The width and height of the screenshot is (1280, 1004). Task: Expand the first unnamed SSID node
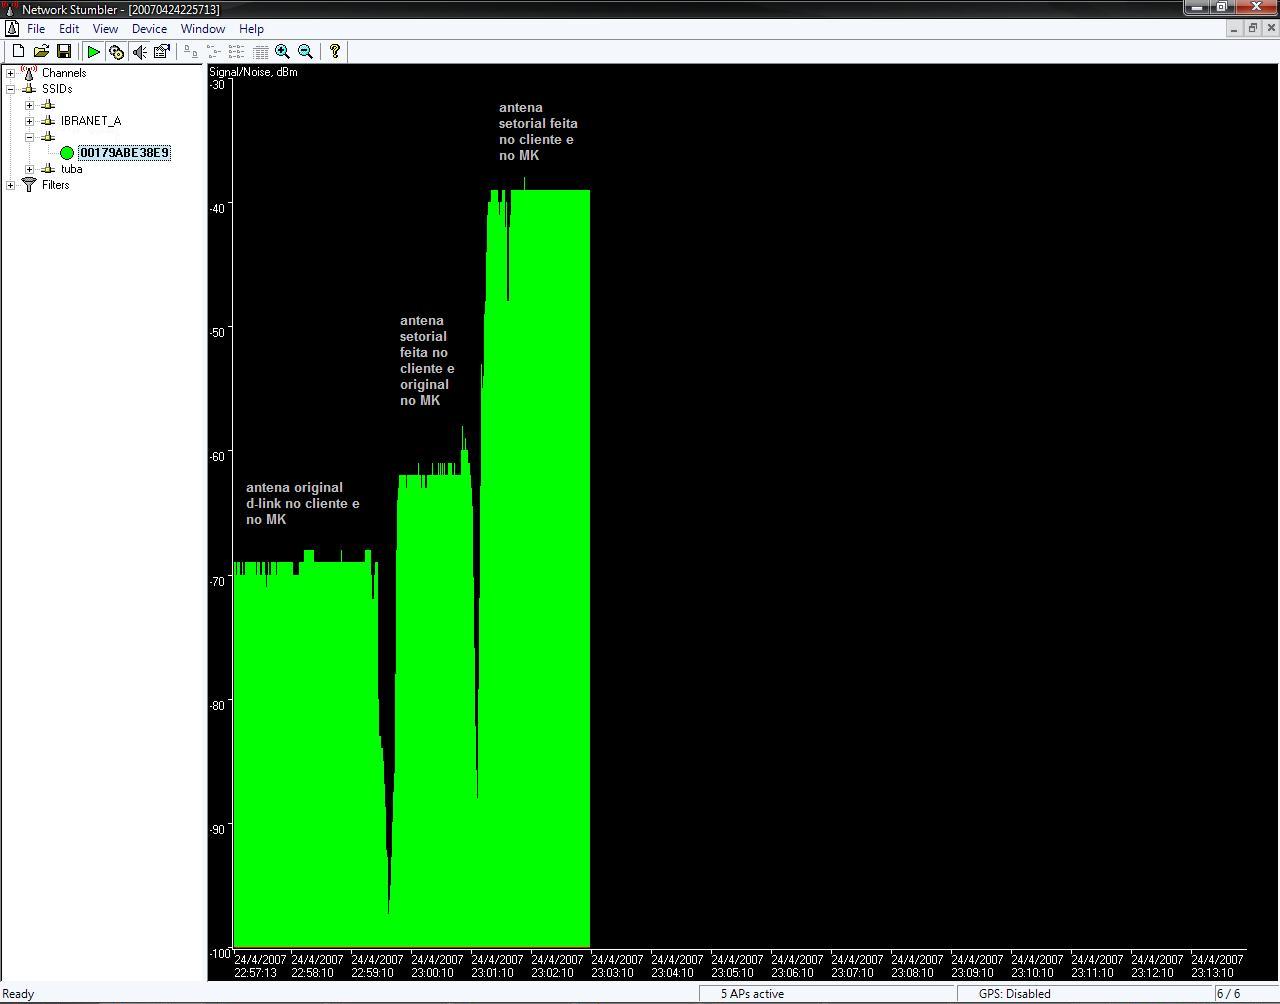pyautogui.click(x=29, y=104)
